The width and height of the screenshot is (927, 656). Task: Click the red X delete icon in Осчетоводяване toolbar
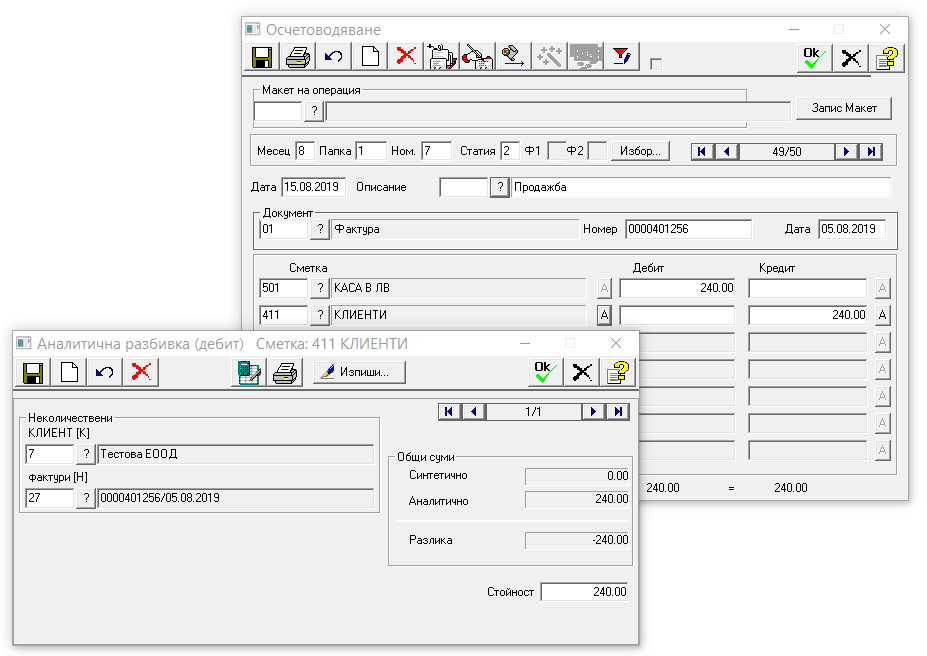click(x=406, y=57)
